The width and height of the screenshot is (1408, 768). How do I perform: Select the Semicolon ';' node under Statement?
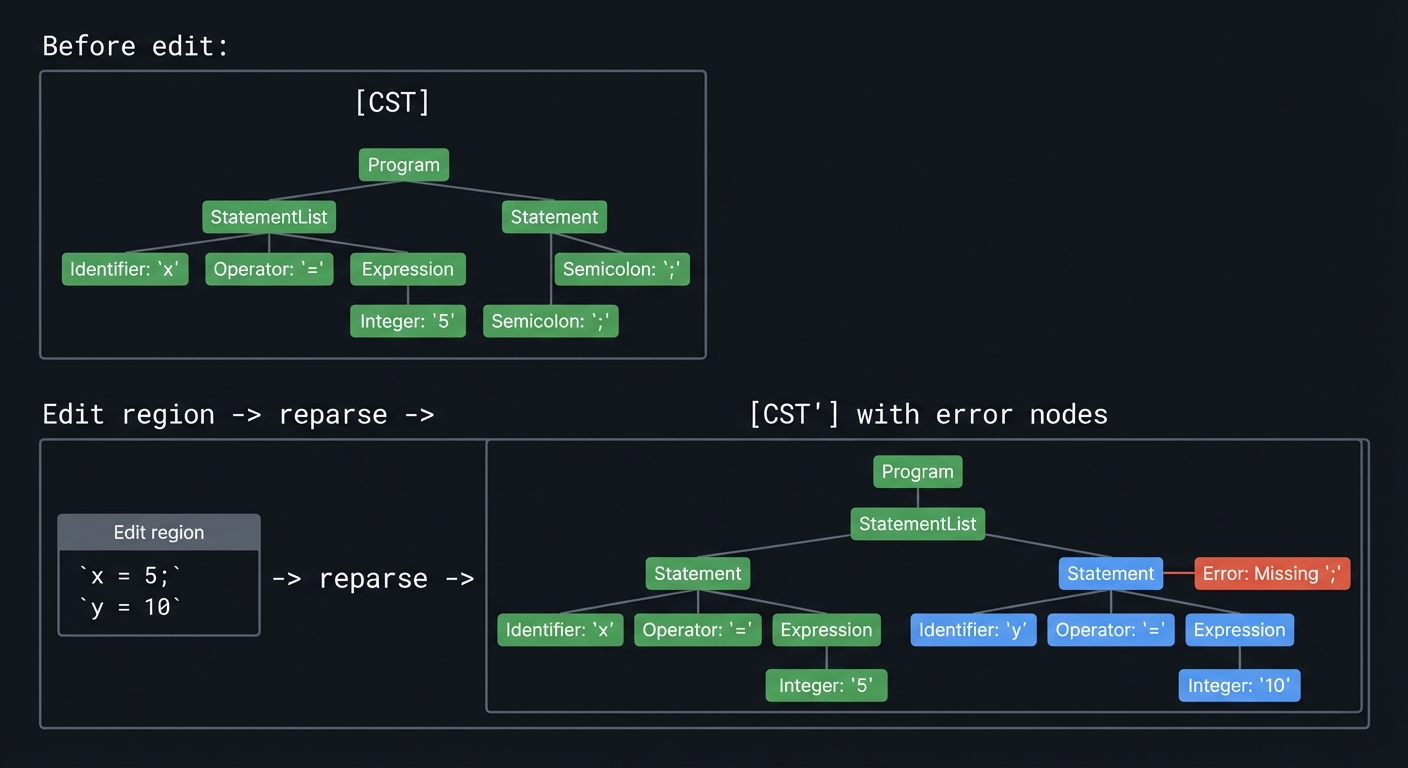tap(621, 268)
